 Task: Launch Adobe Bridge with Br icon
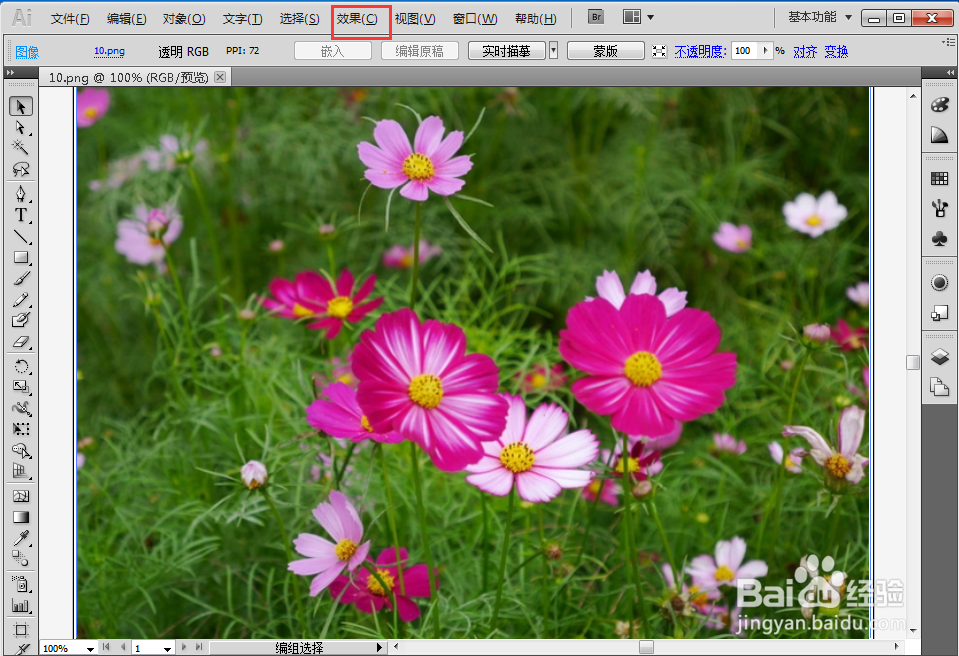tap(596, 17)
